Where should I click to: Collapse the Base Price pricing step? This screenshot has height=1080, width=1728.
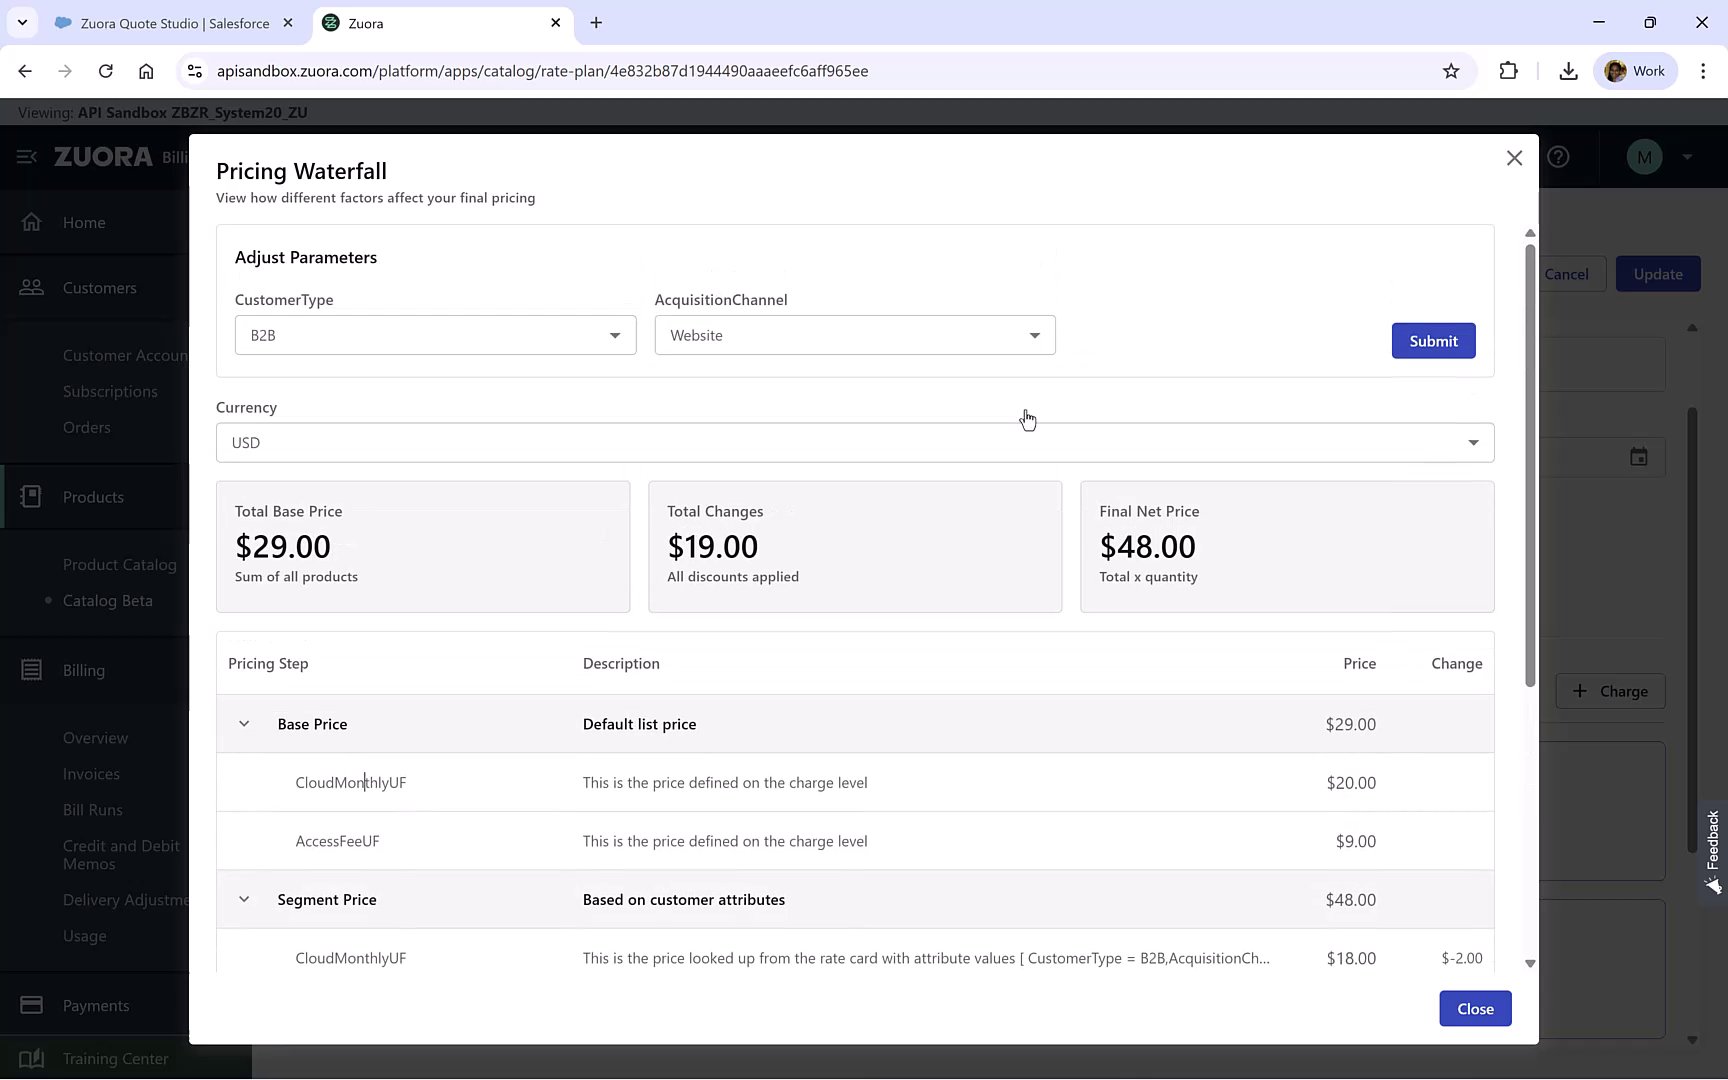[244, 723]
